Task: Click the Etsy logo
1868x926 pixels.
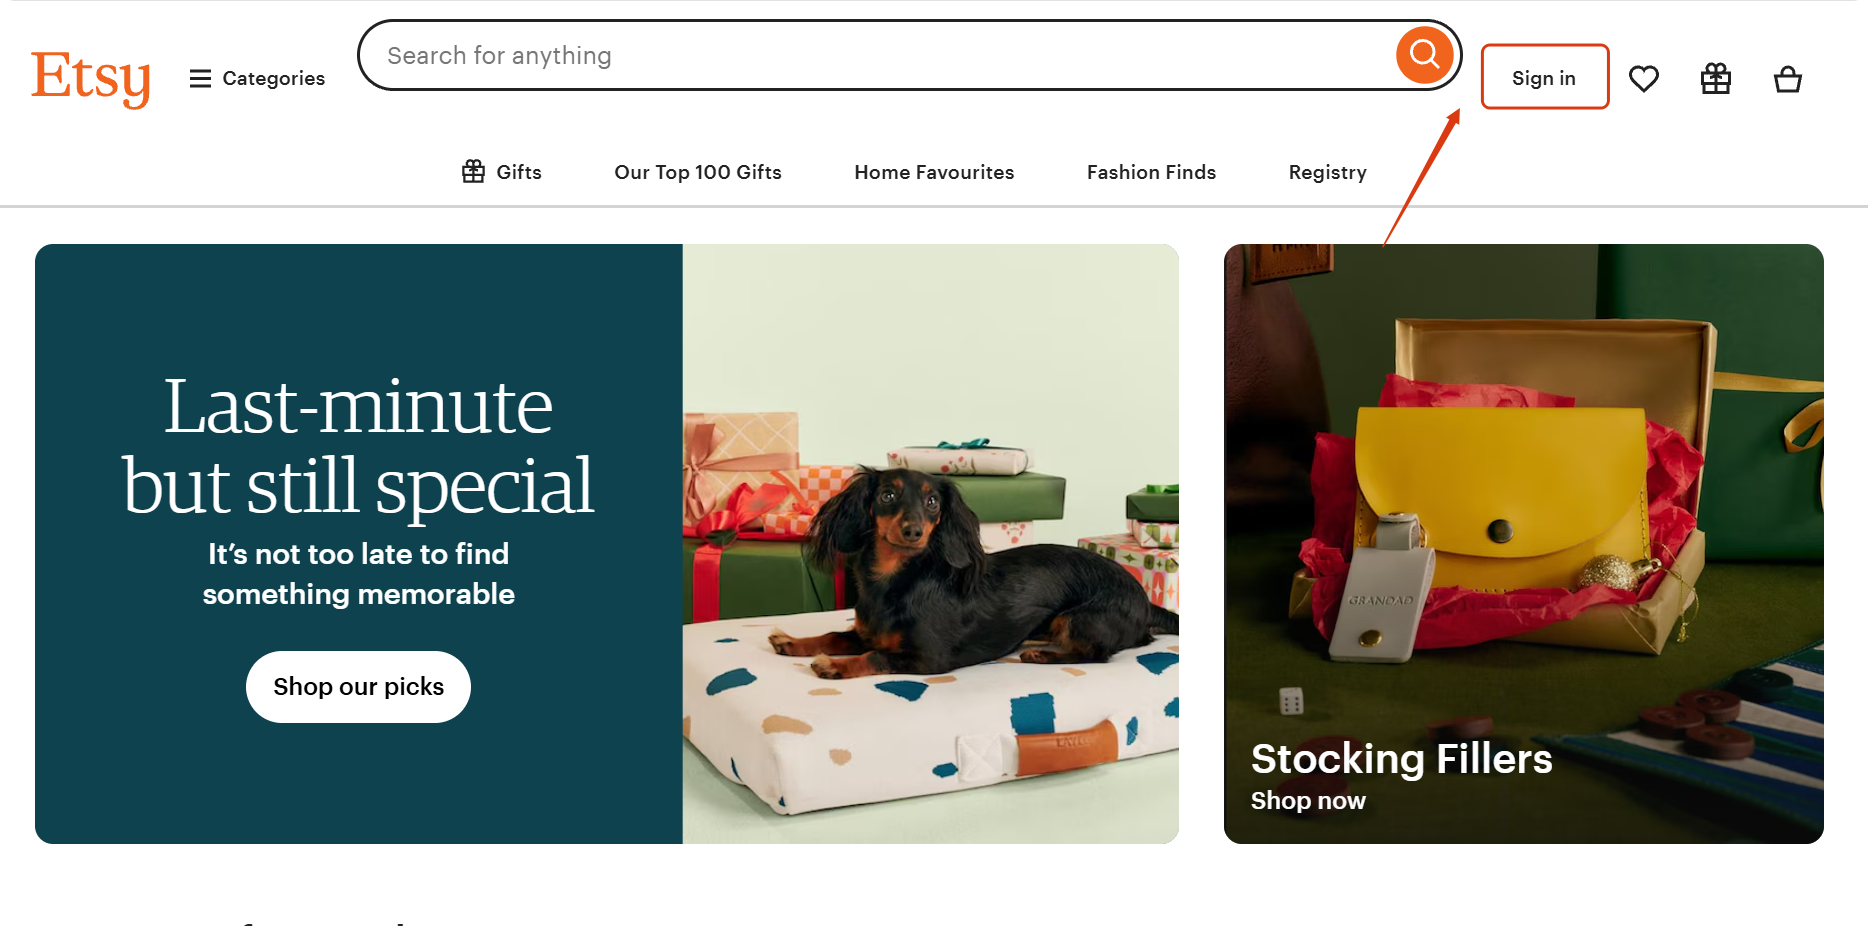Action: (x=91, y=77)
